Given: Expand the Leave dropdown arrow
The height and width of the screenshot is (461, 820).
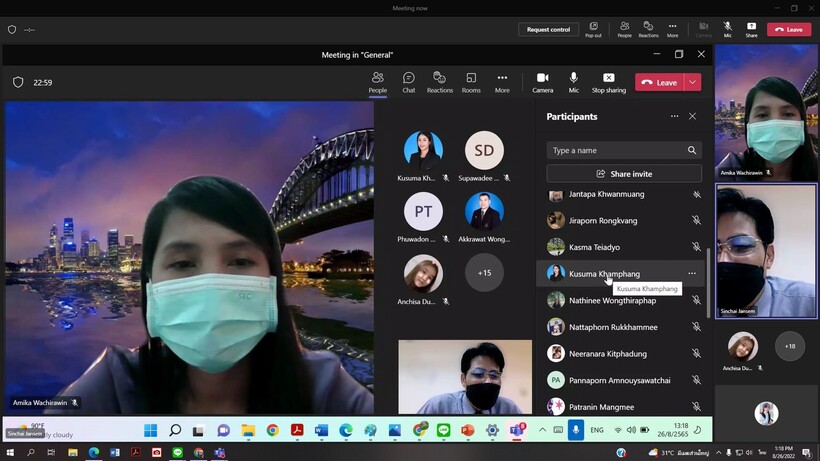Looking at the screenshot, I should [692, 82].
